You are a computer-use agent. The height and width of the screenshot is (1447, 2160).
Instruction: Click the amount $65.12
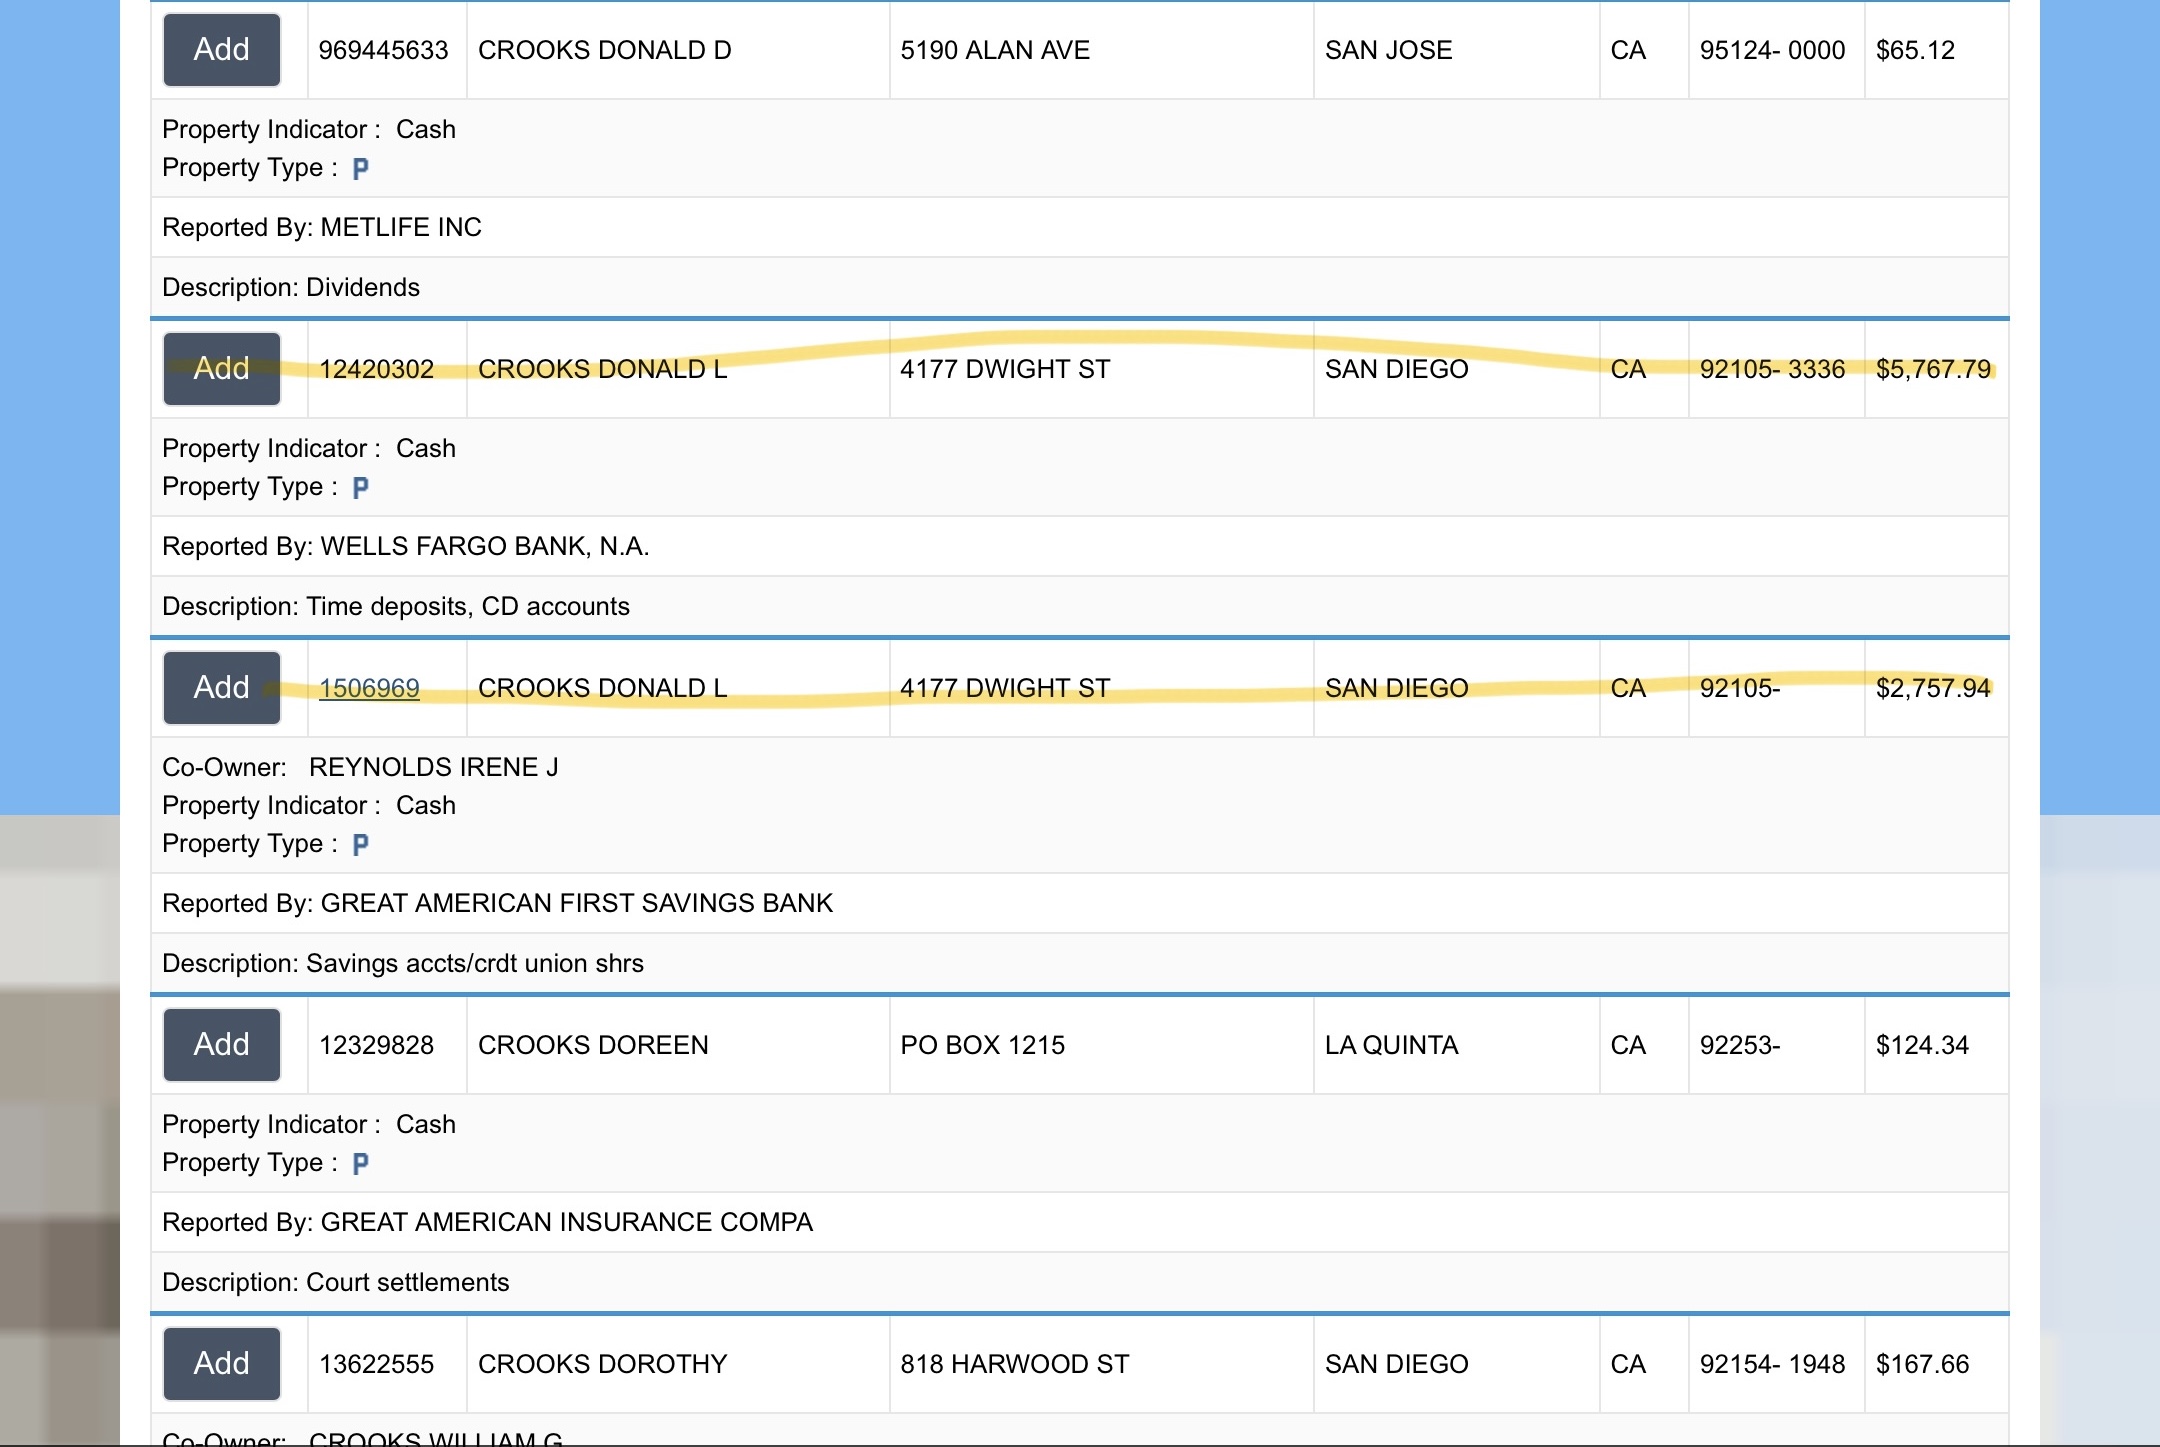coord(1915,50)
